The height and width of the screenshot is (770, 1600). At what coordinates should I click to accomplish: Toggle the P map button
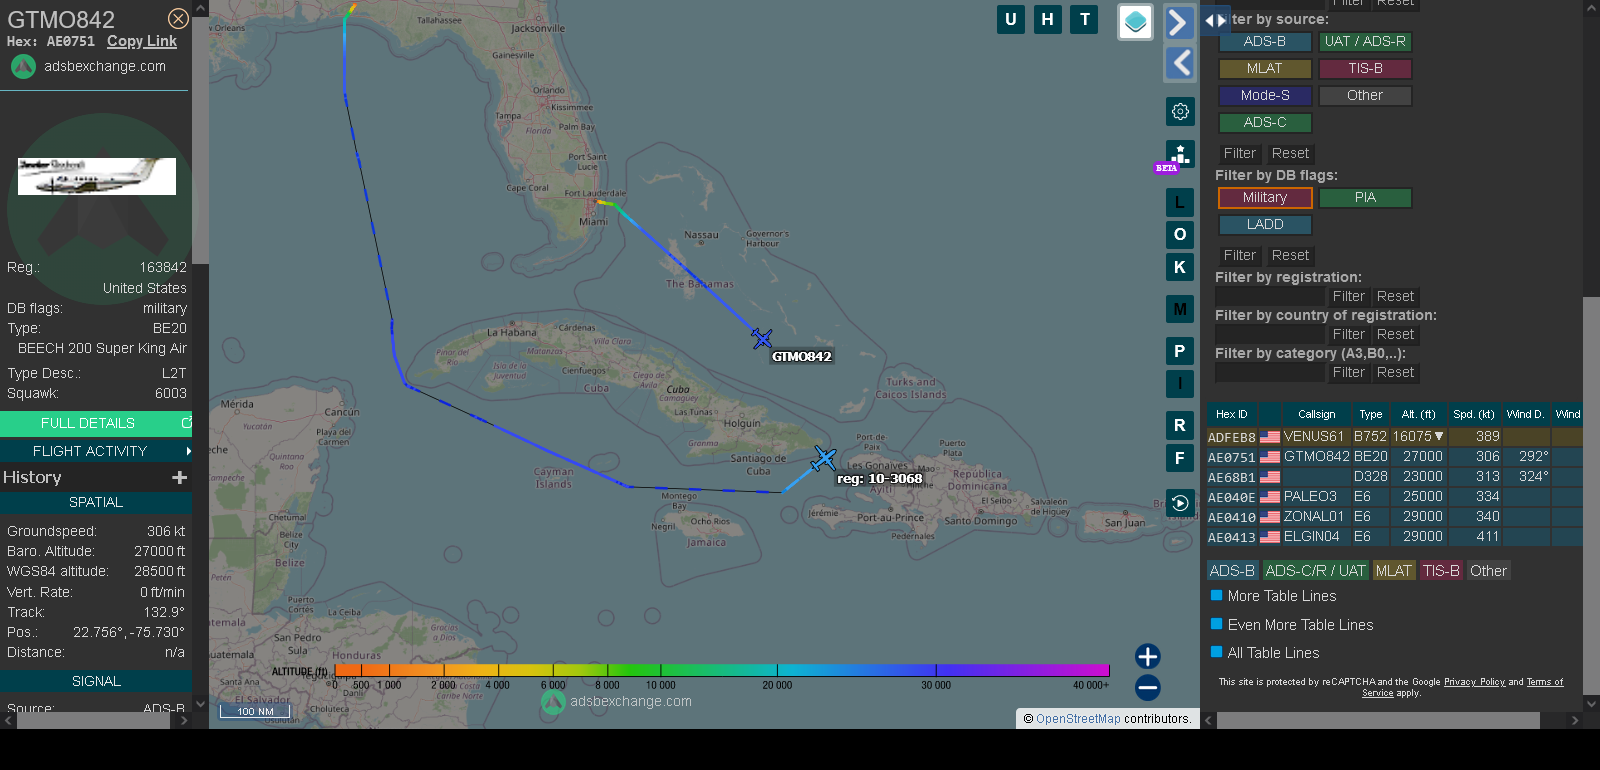point(1180,351)
